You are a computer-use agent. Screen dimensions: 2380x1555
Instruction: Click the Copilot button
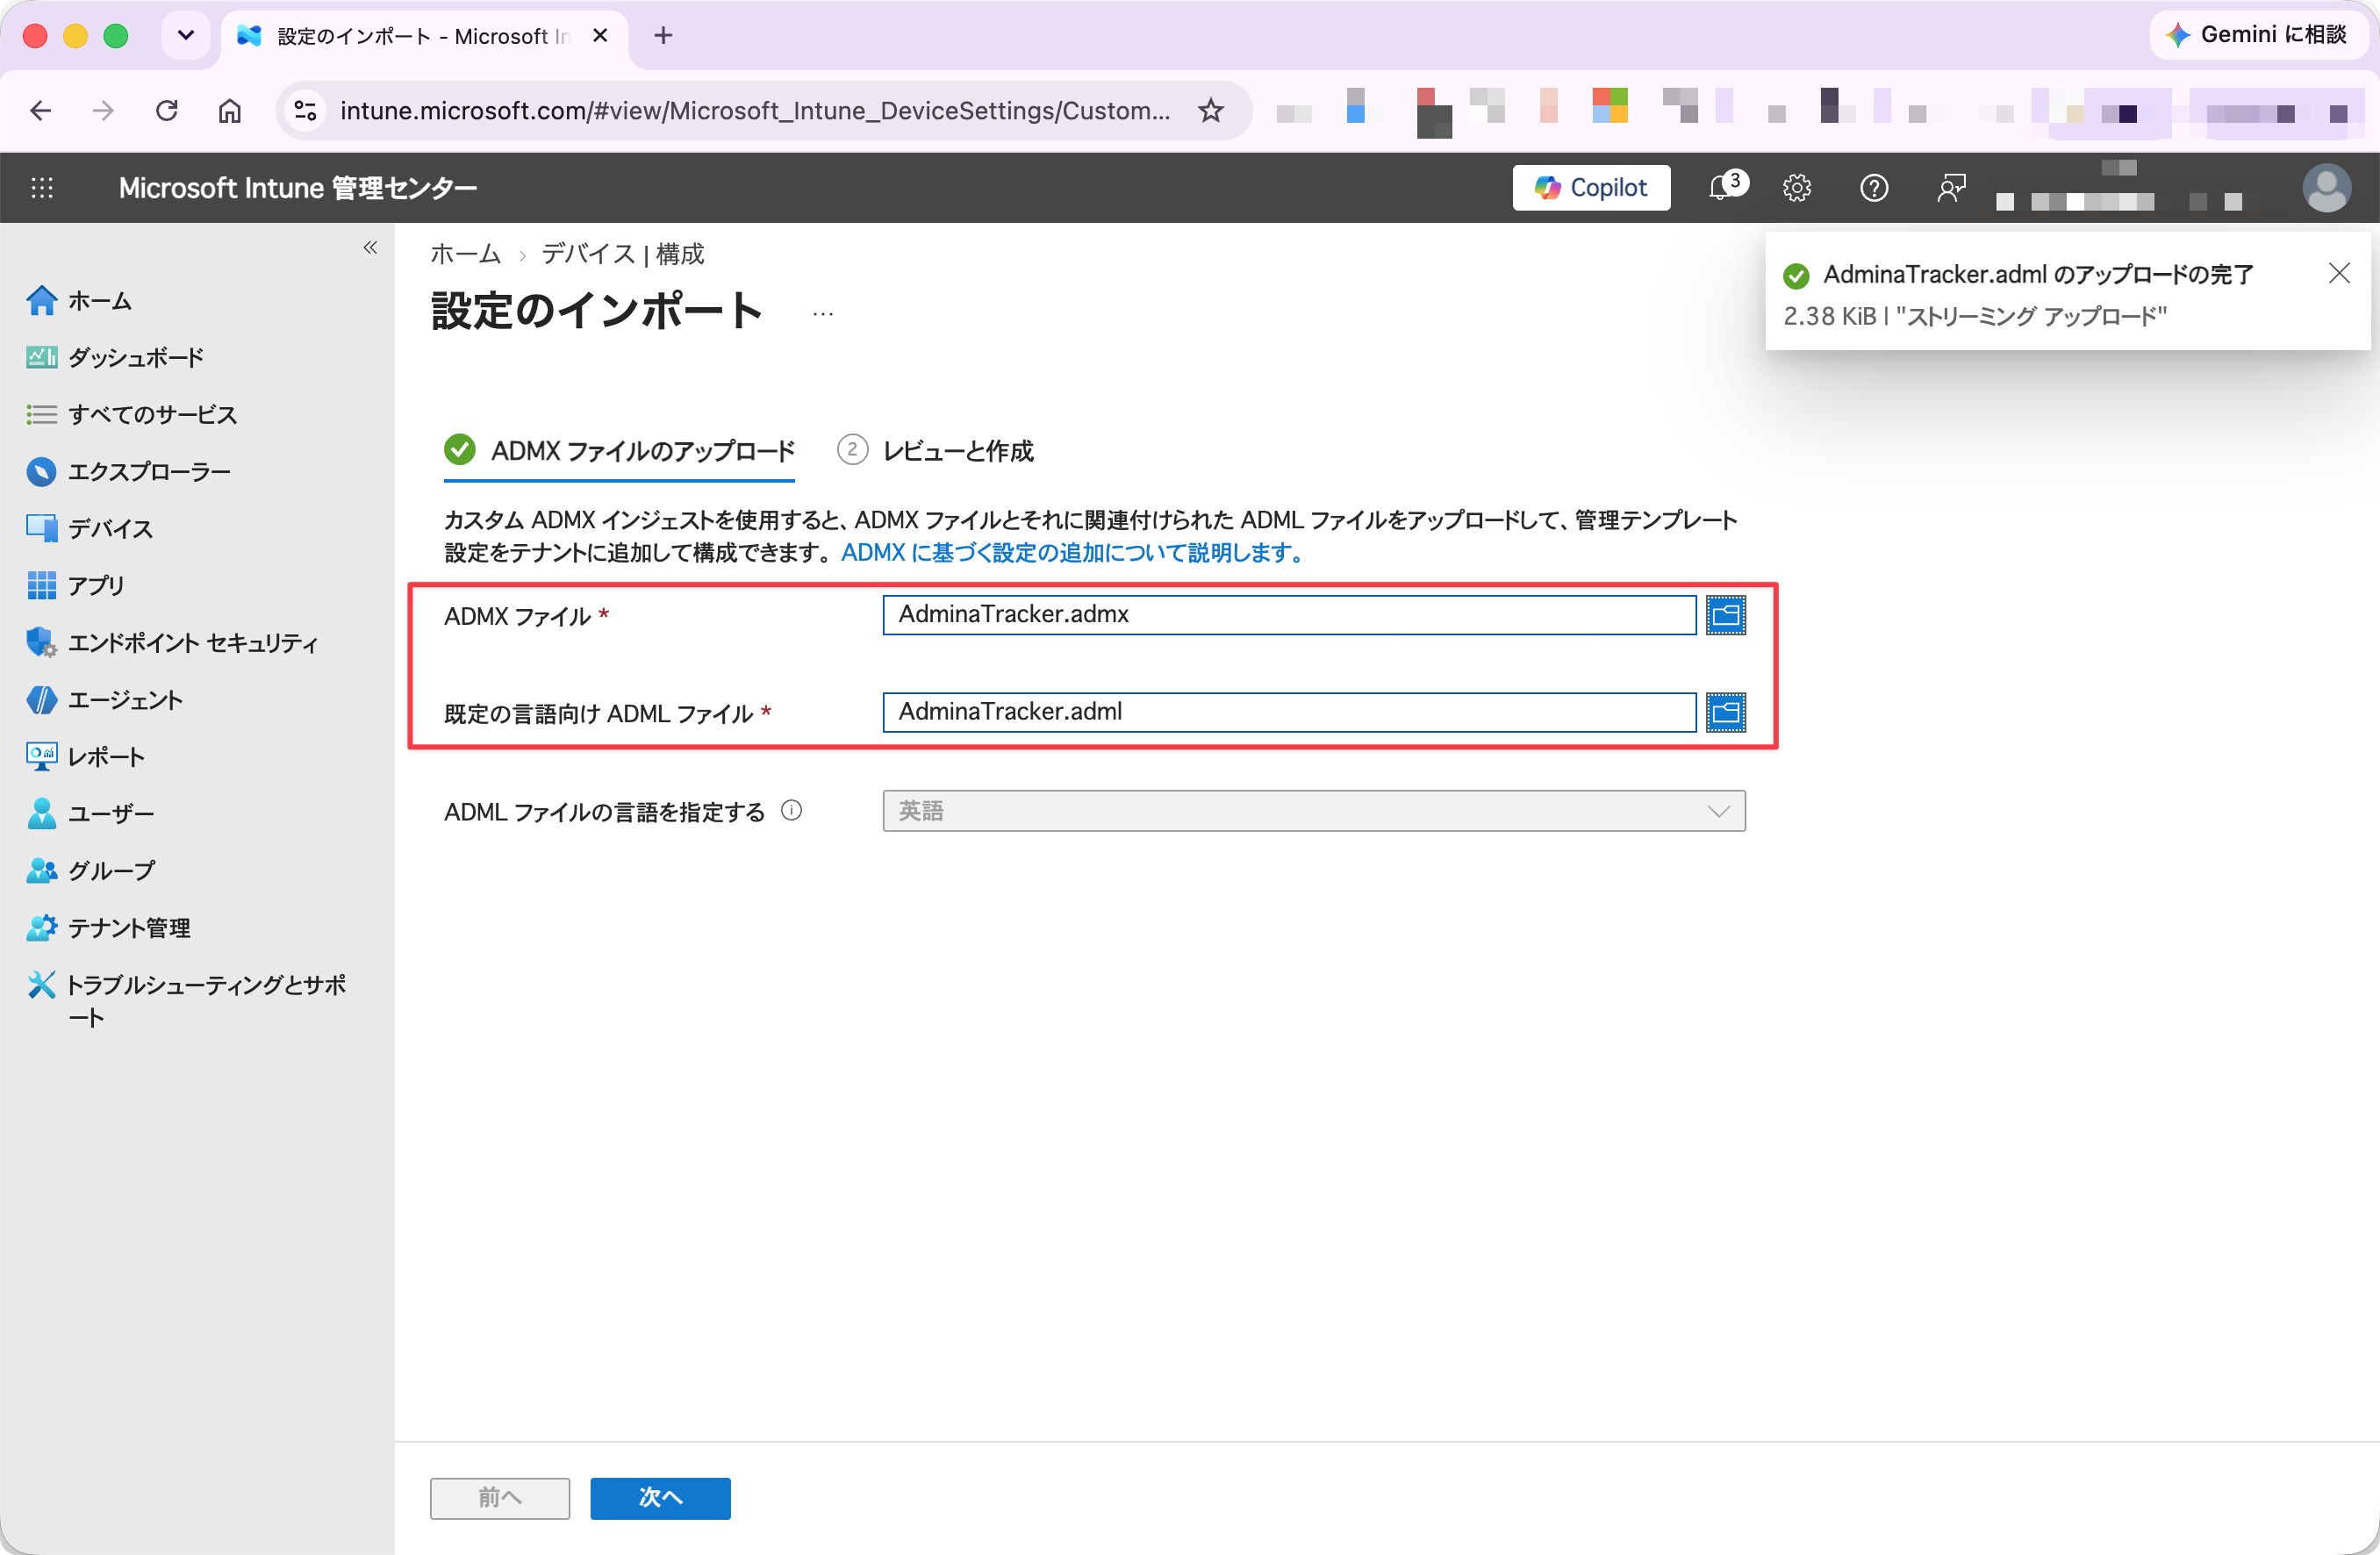1591,187
